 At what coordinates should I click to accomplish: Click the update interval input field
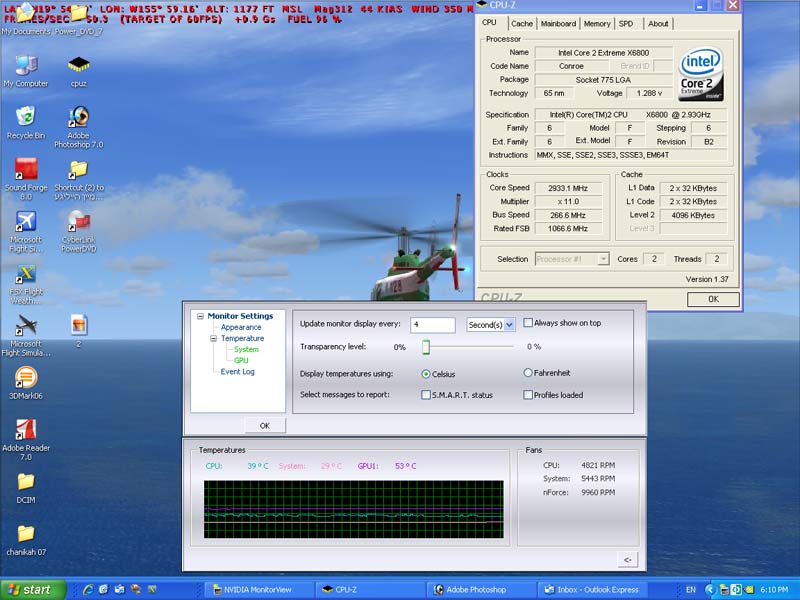433,324
